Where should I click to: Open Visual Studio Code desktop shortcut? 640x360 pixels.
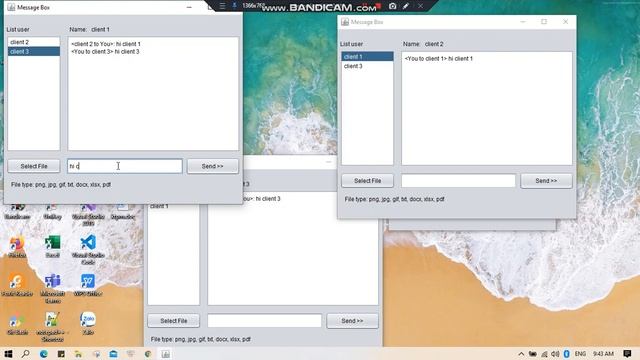tap(88, 249)
